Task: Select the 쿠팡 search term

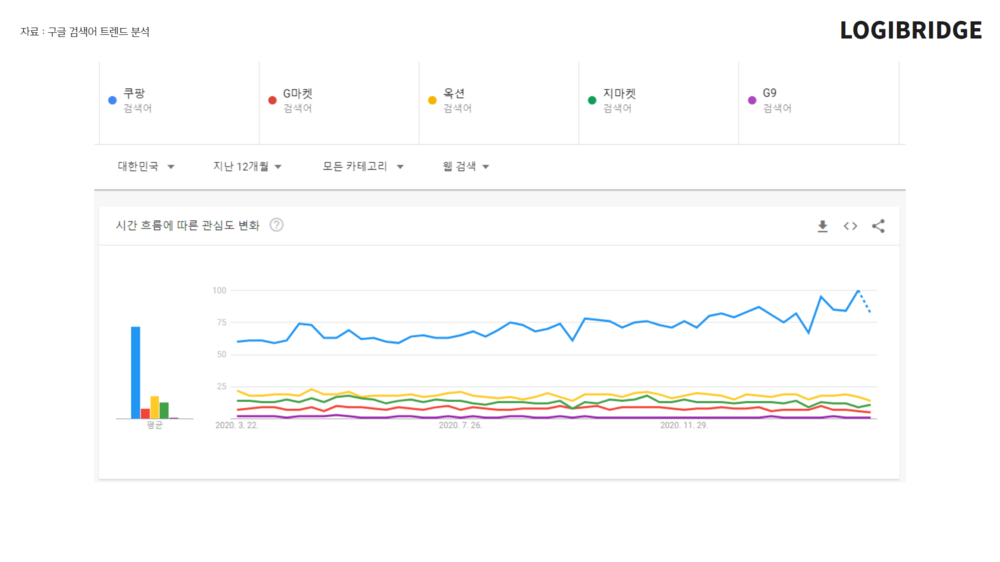Action: coord(134,93)
